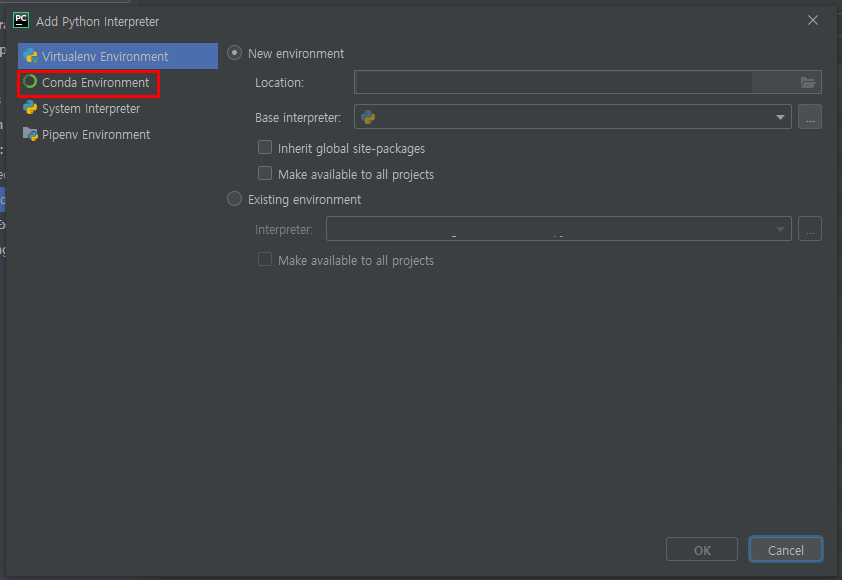Close the Add Python Interpreter dialog
Screen dimensions: 842x580
click(x=812, y=20)
